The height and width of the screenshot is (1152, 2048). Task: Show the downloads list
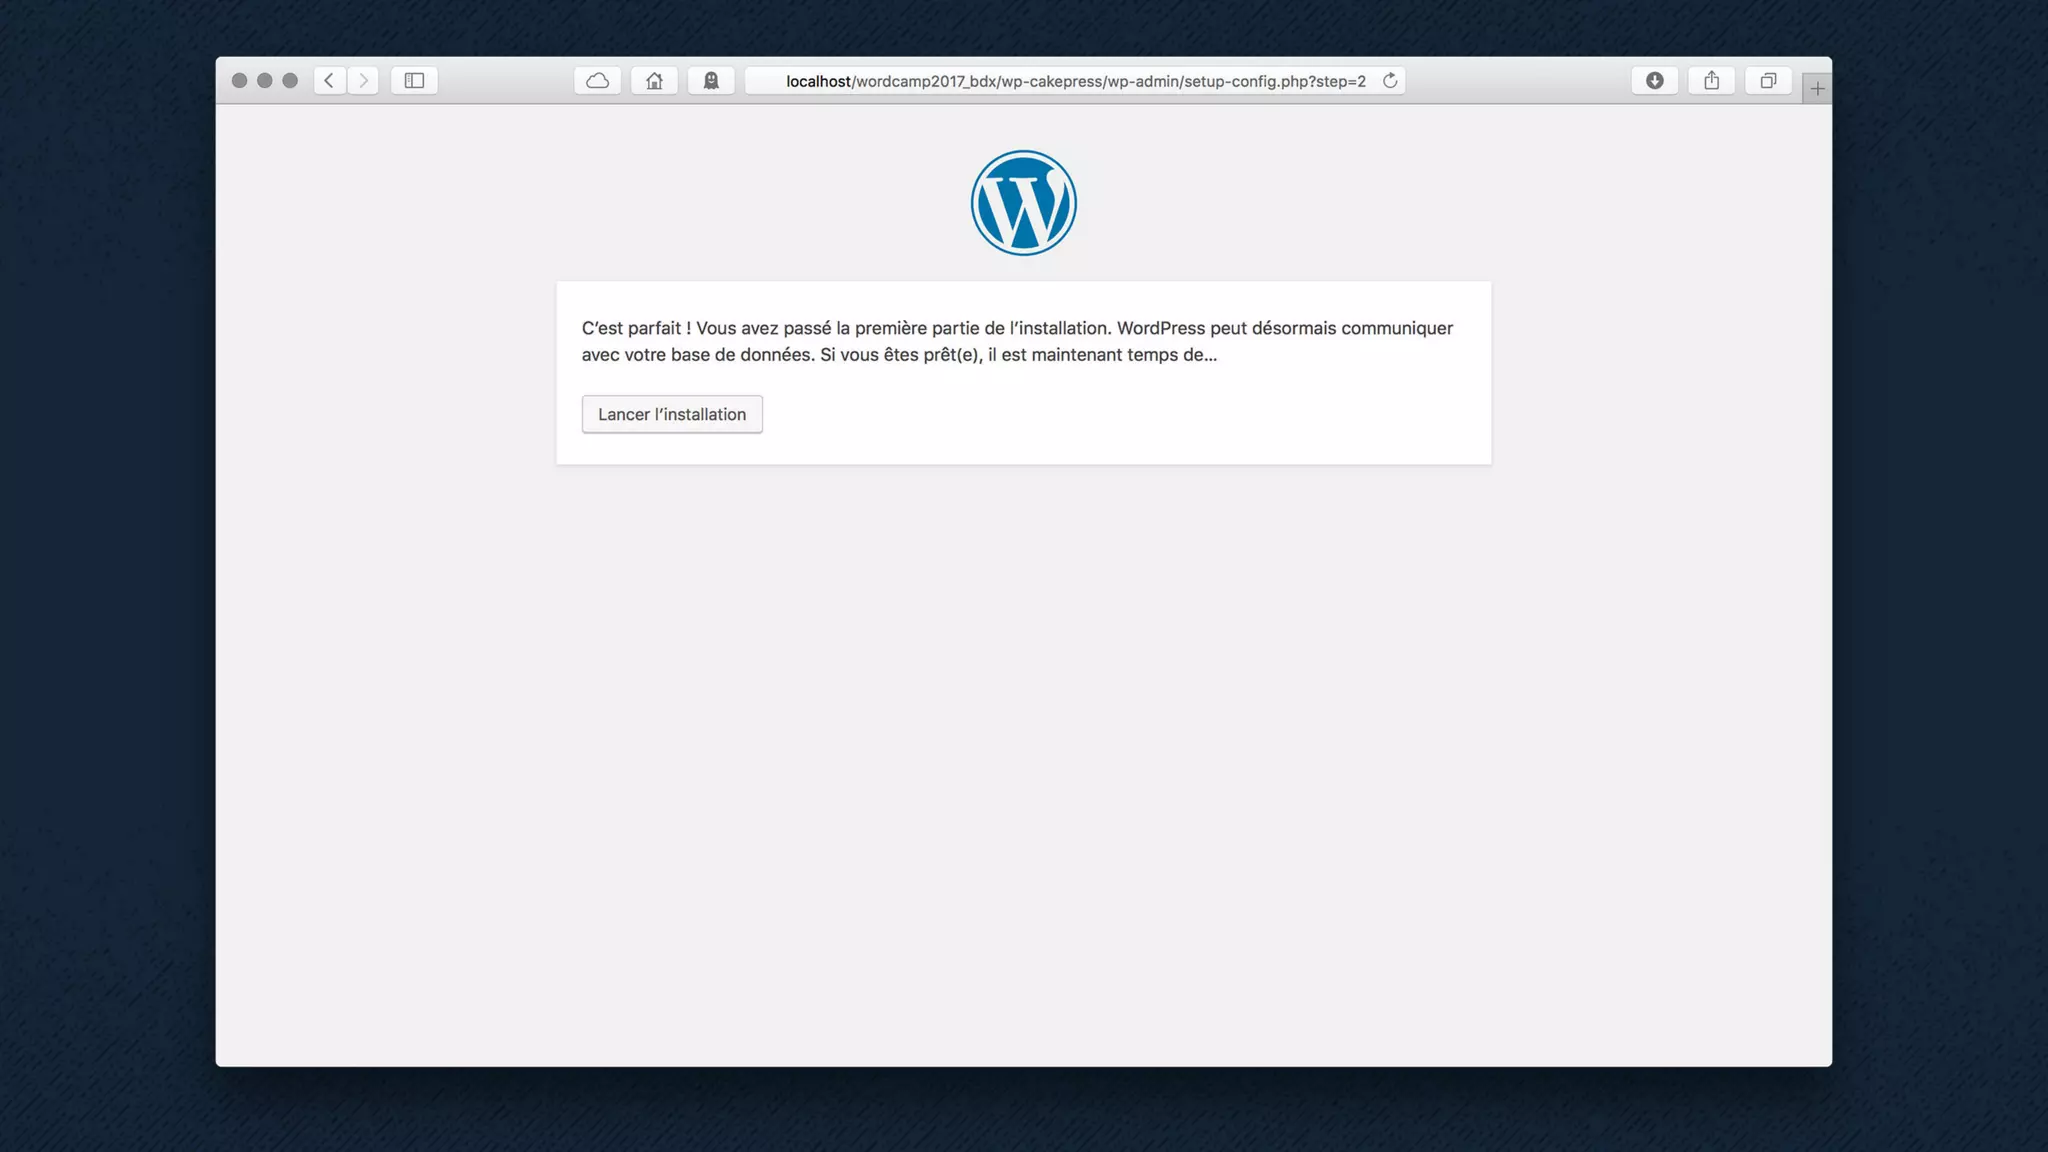[x=1655, y=80]
